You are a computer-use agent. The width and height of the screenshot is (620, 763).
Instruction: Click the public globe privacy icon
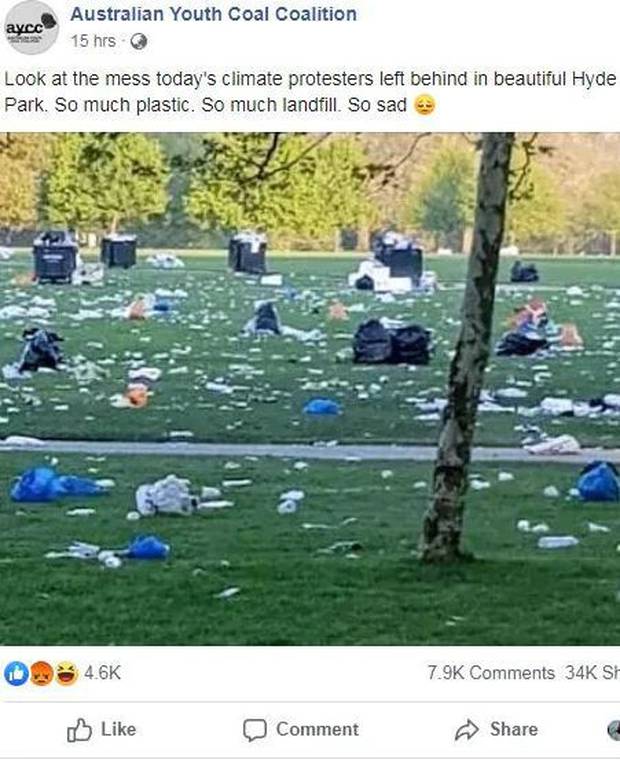pos(139,42)
